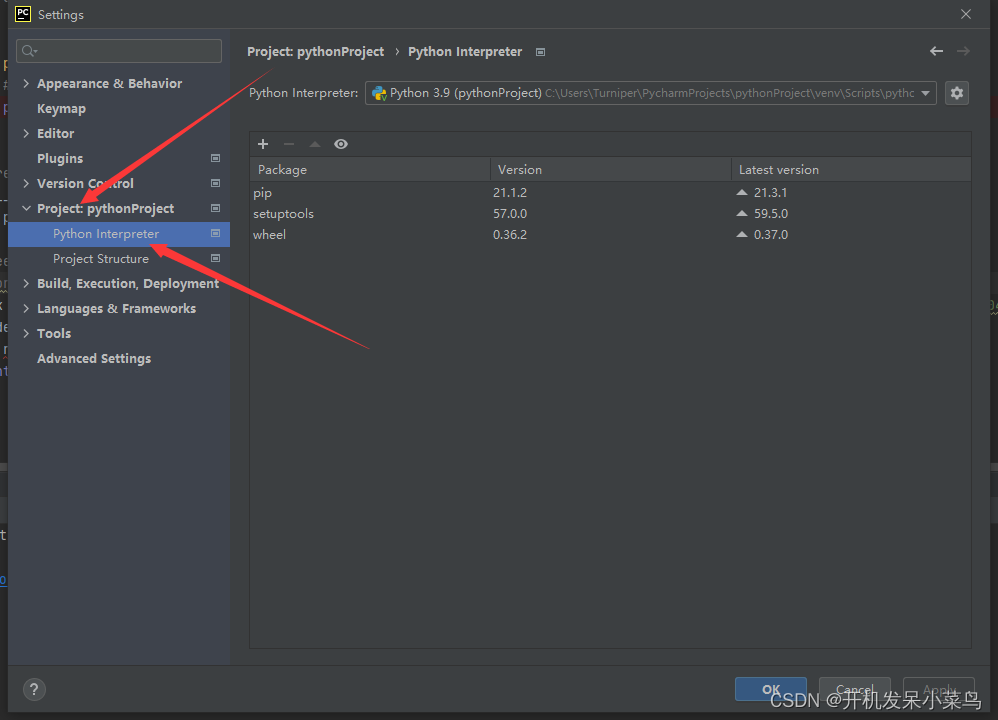Click the install package plus icon
This screenshot has width=998, height=720.
point(263,144)
